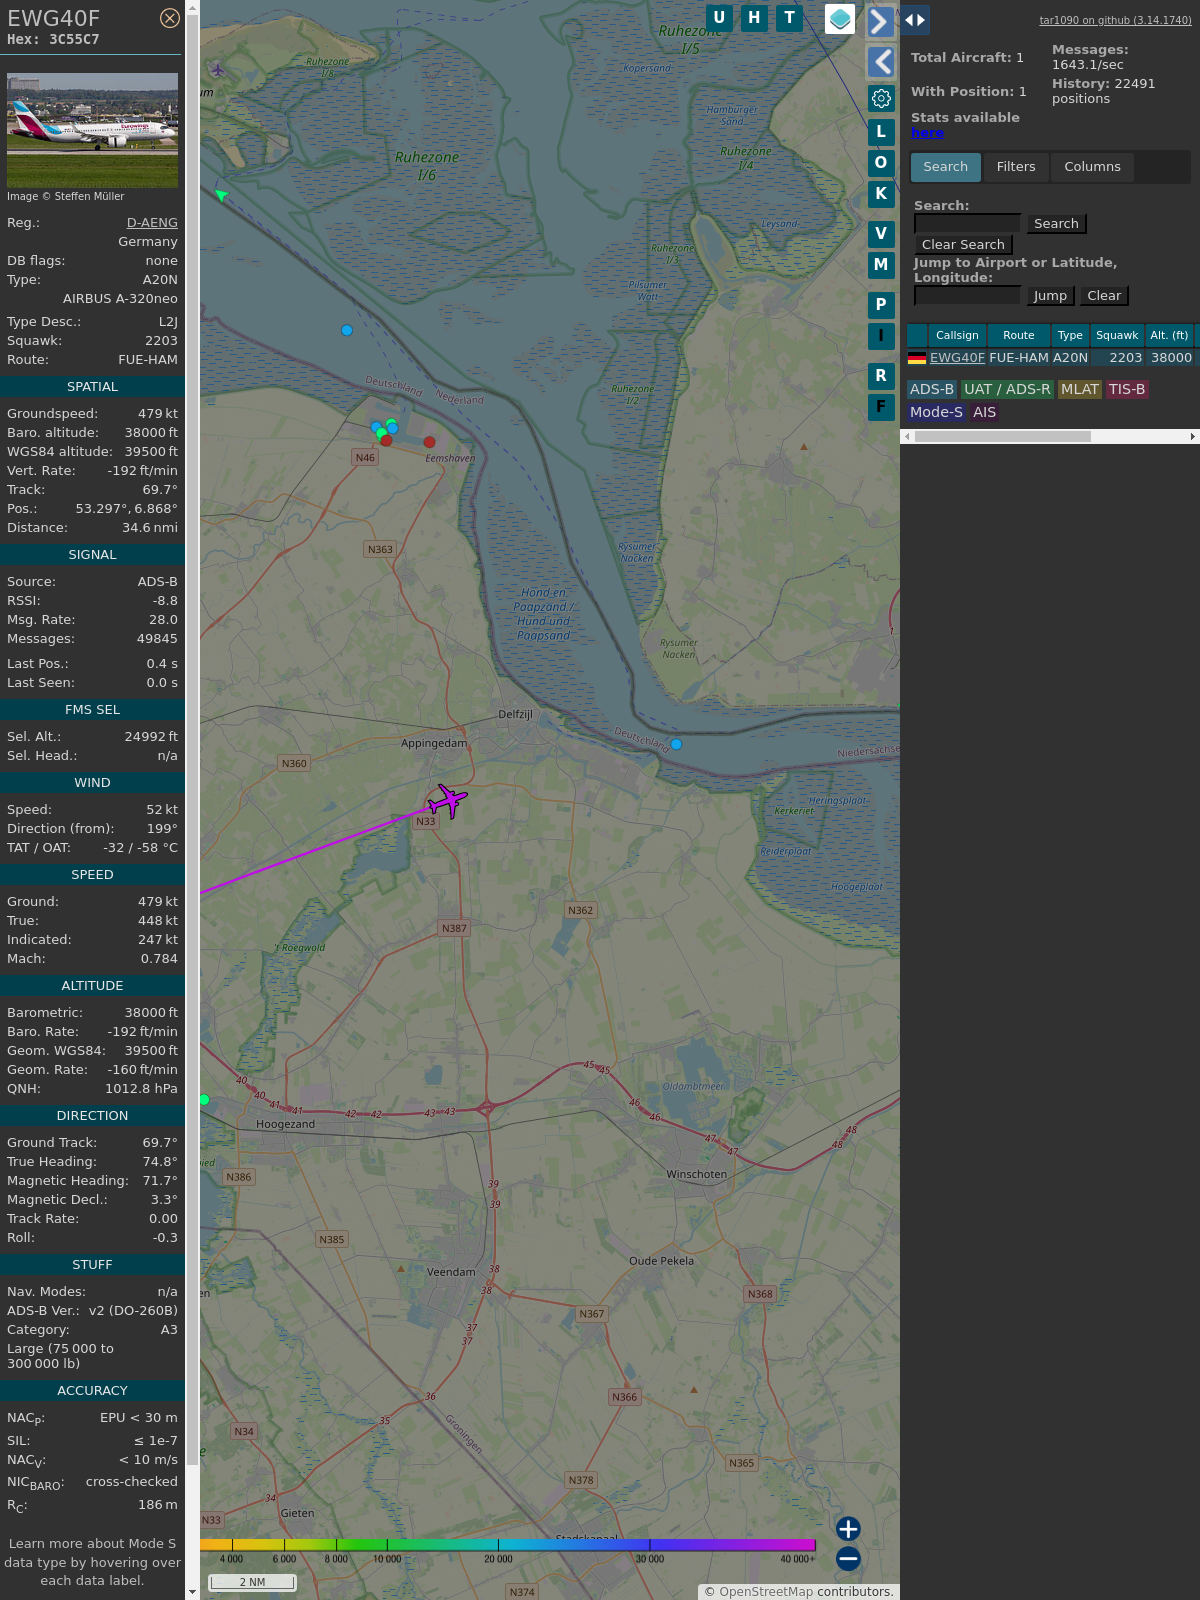This screenshot has width=1200, height=1600.
Task: Click the green arrow marker on map
Action: click(221, 195)
